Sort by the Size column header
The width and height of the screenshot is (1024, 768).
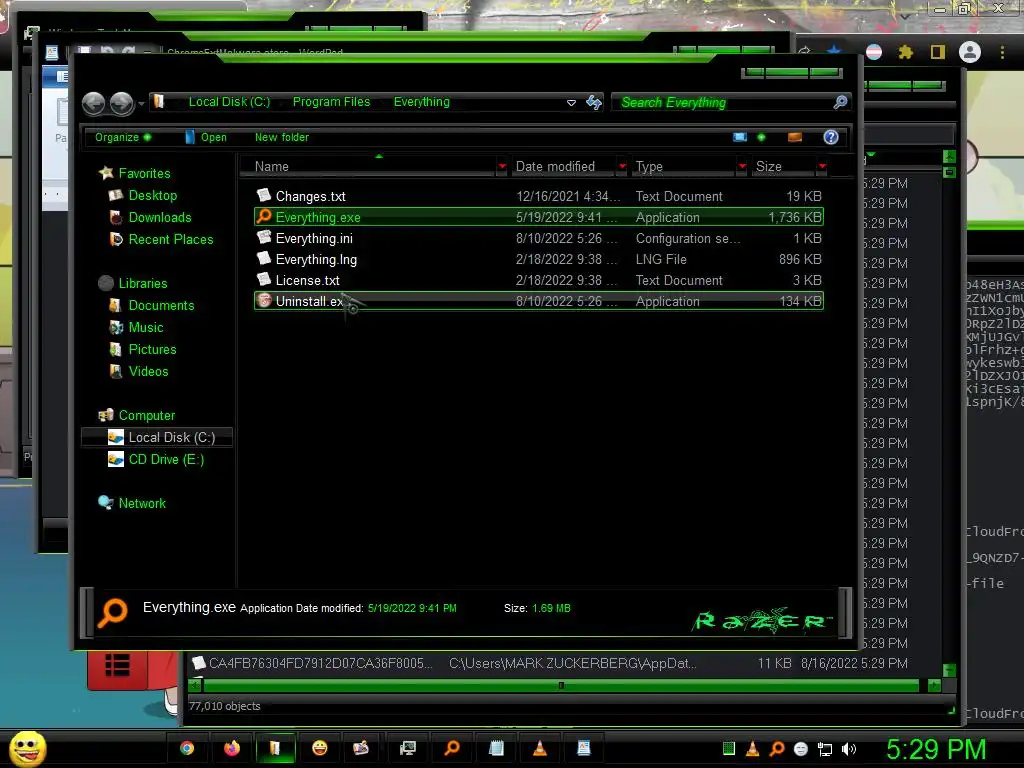784,167
